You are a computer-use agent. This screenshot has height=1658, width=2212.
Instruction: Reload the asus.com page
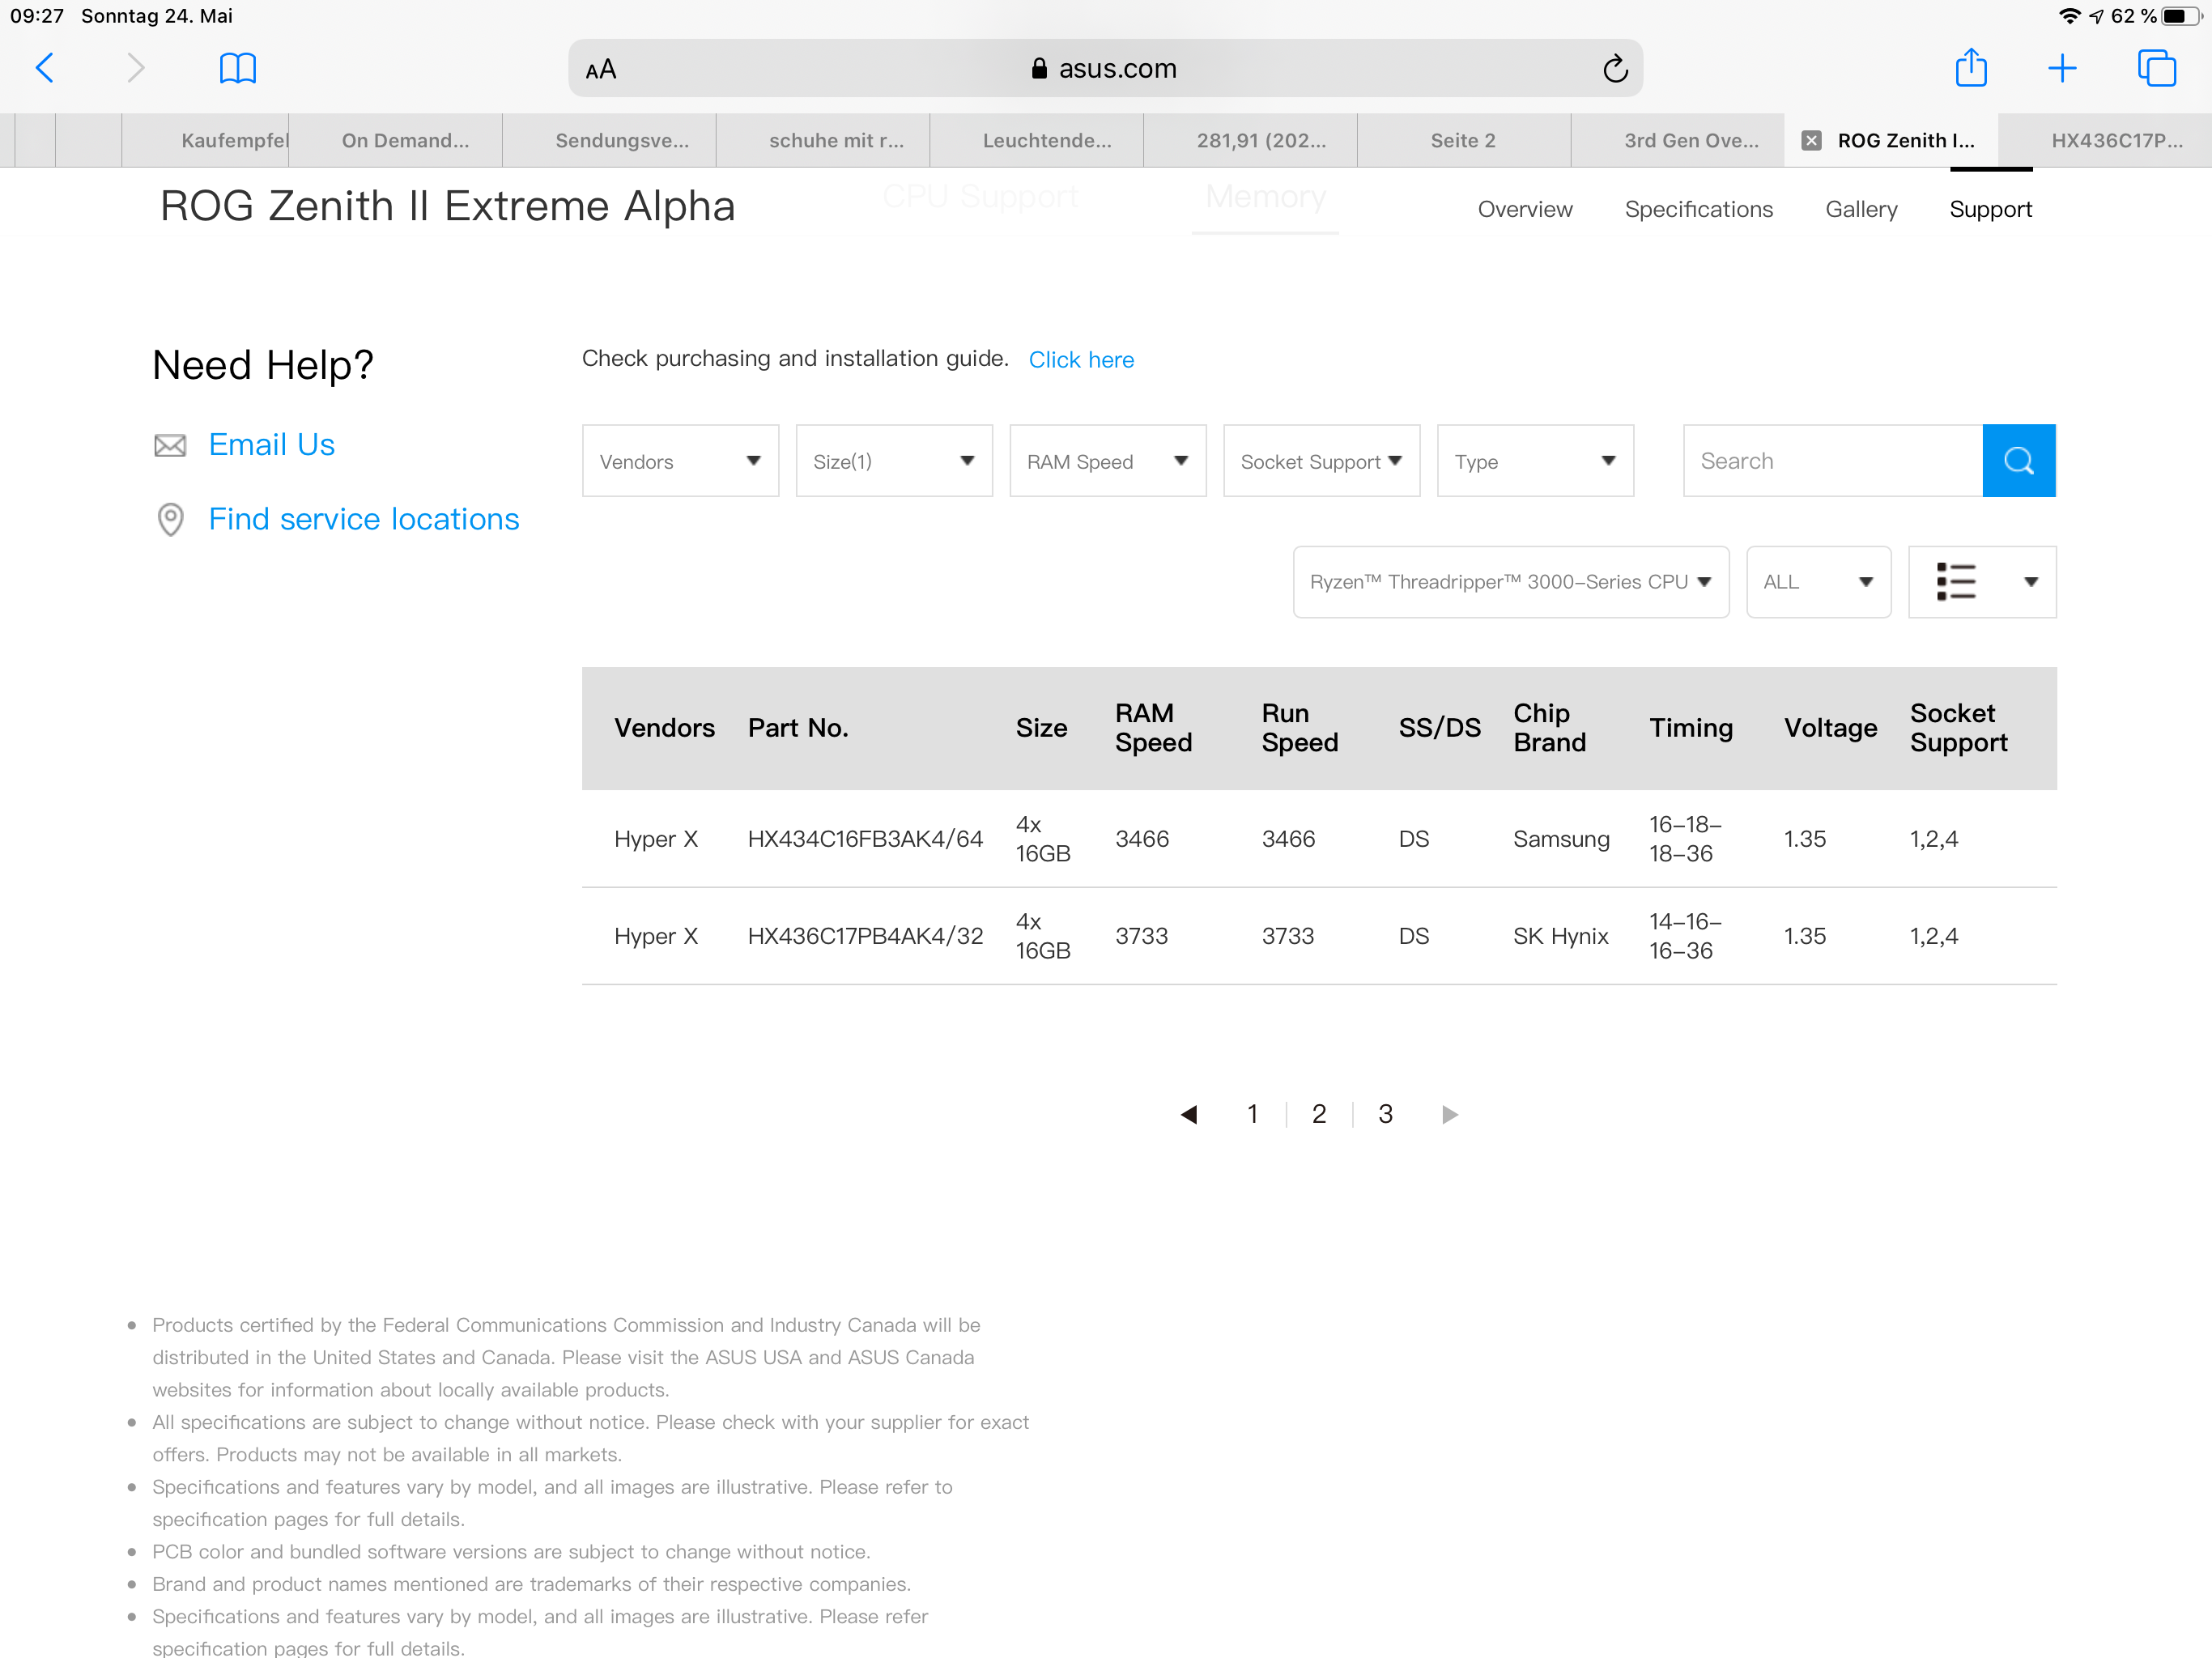point(1614,68)
